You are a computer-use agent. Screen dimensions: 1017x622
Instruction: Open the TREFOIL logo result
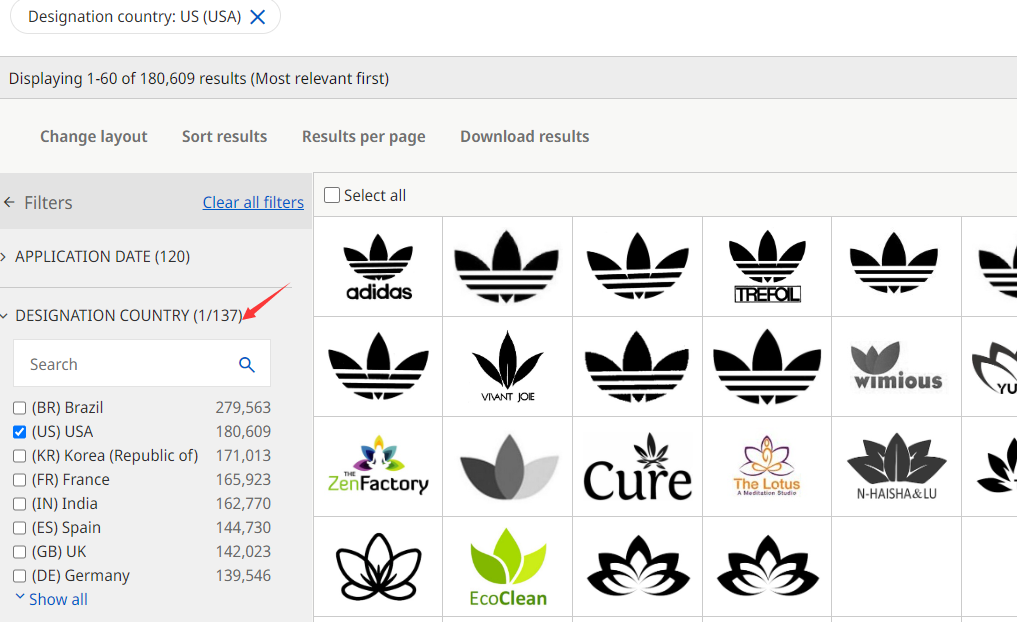767,267
